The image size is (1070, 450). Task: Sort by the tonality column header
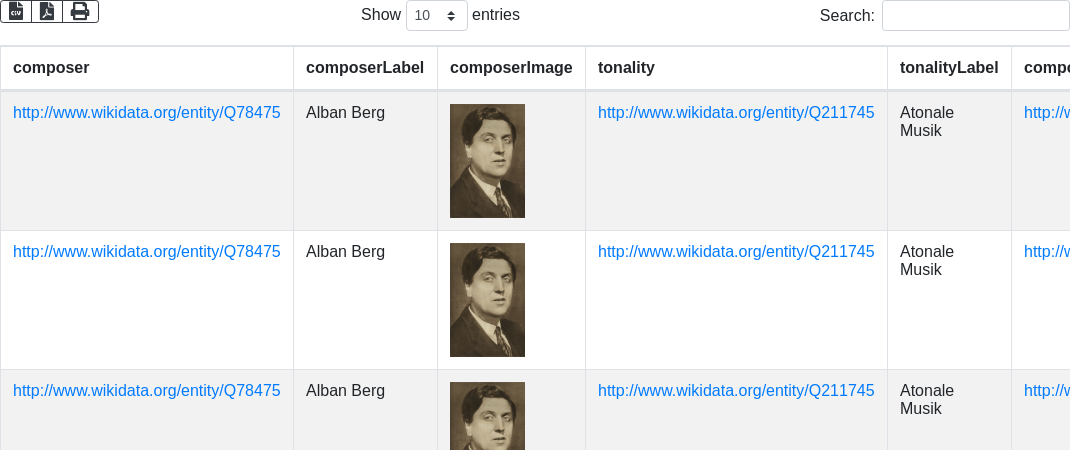[626, 68]
